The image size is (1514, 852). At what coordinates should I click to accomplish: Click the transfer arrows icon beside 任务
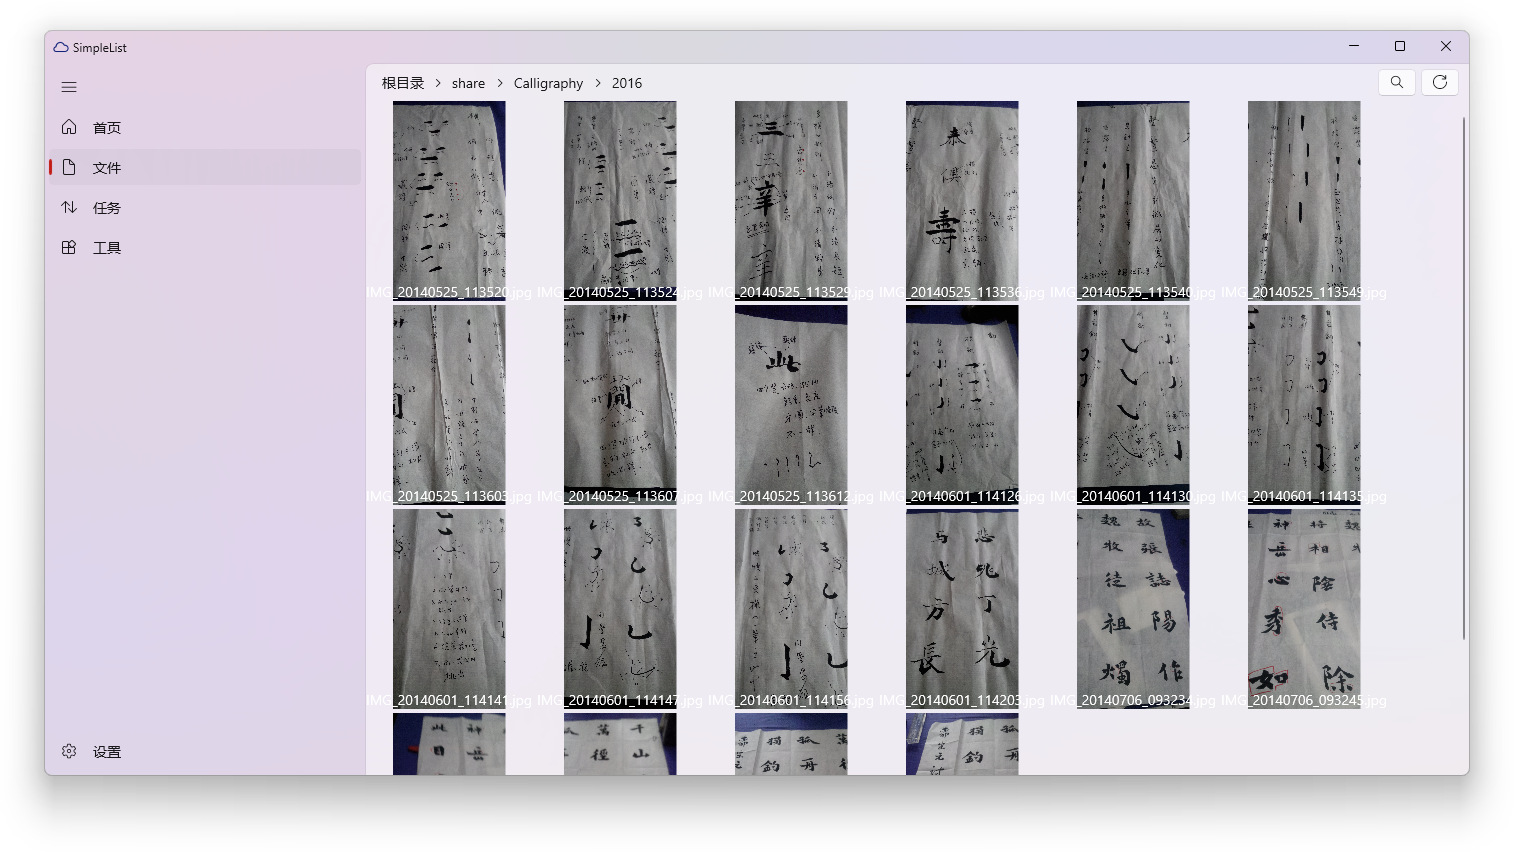tap(69, 207)
